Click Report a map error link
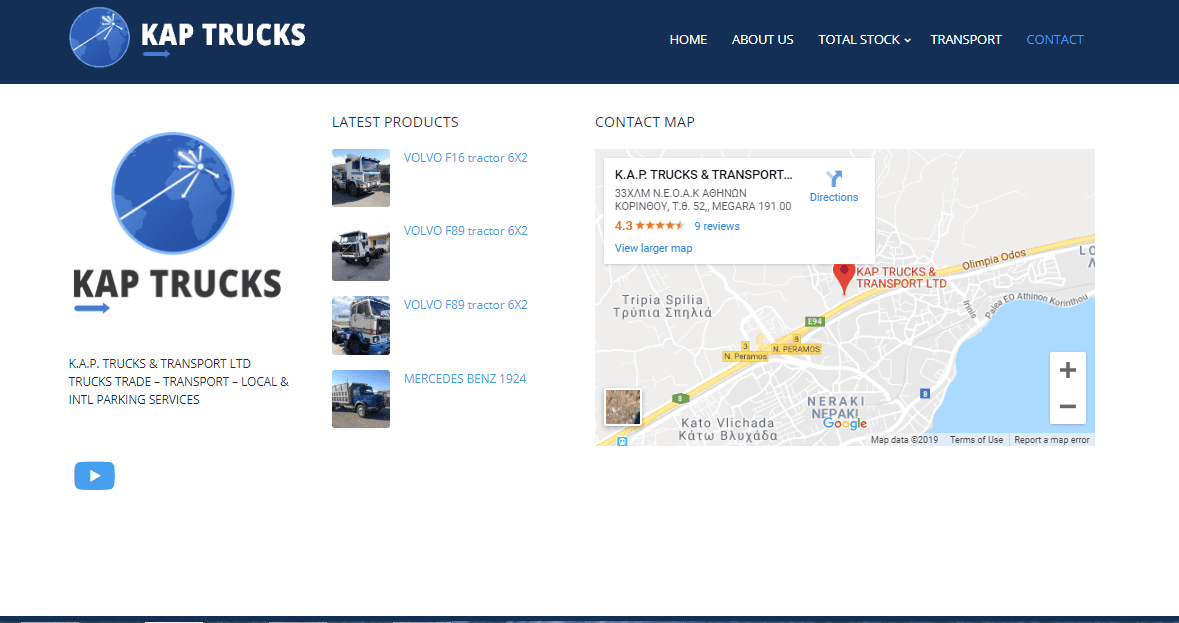 (1051, 440)
